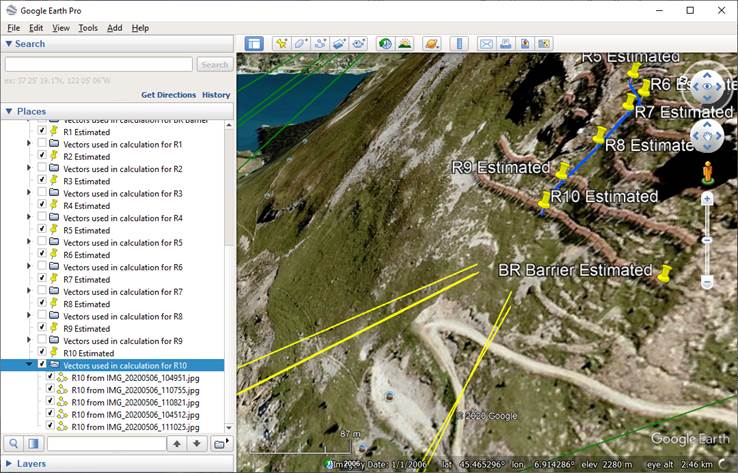Click the History link
This screenshot has height=473, width=738.
point(216,95)
